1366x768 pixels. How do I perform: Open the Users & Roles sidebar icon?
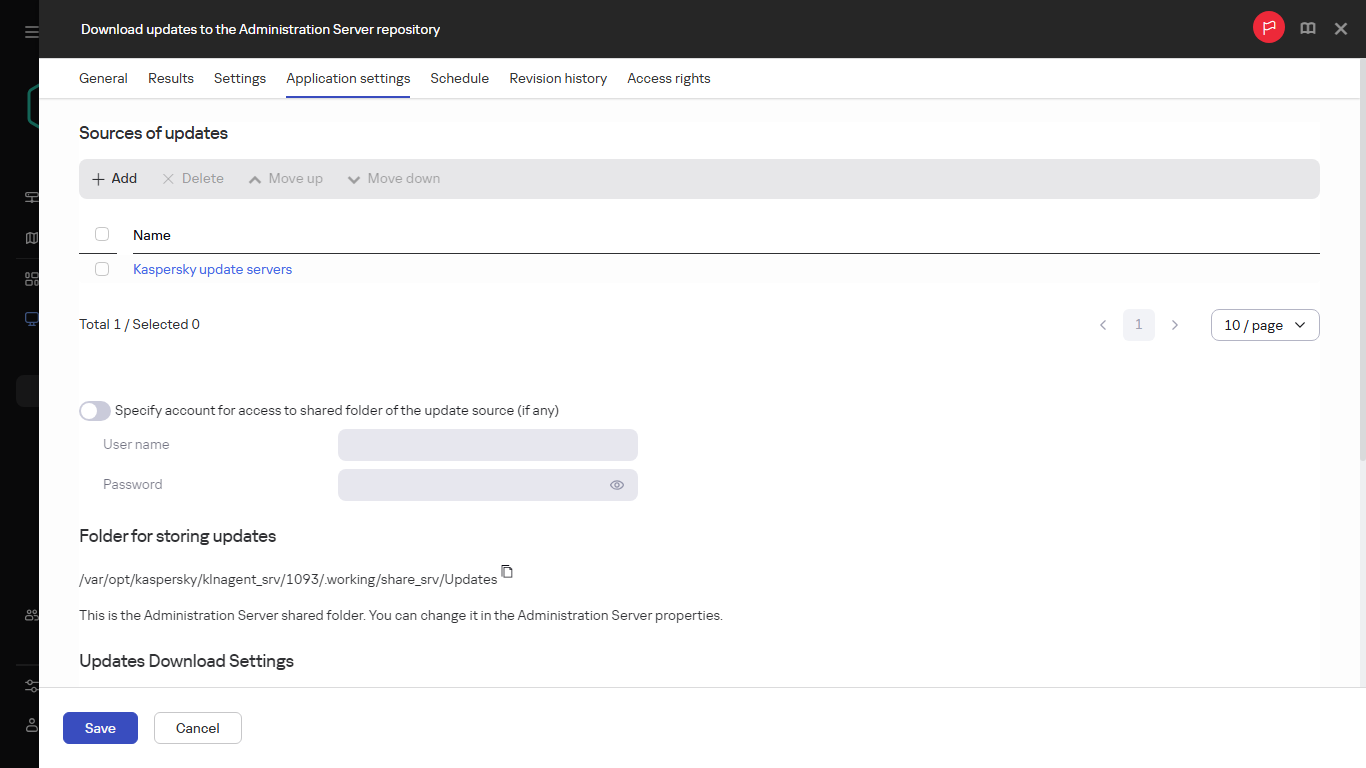click(30, 615)
